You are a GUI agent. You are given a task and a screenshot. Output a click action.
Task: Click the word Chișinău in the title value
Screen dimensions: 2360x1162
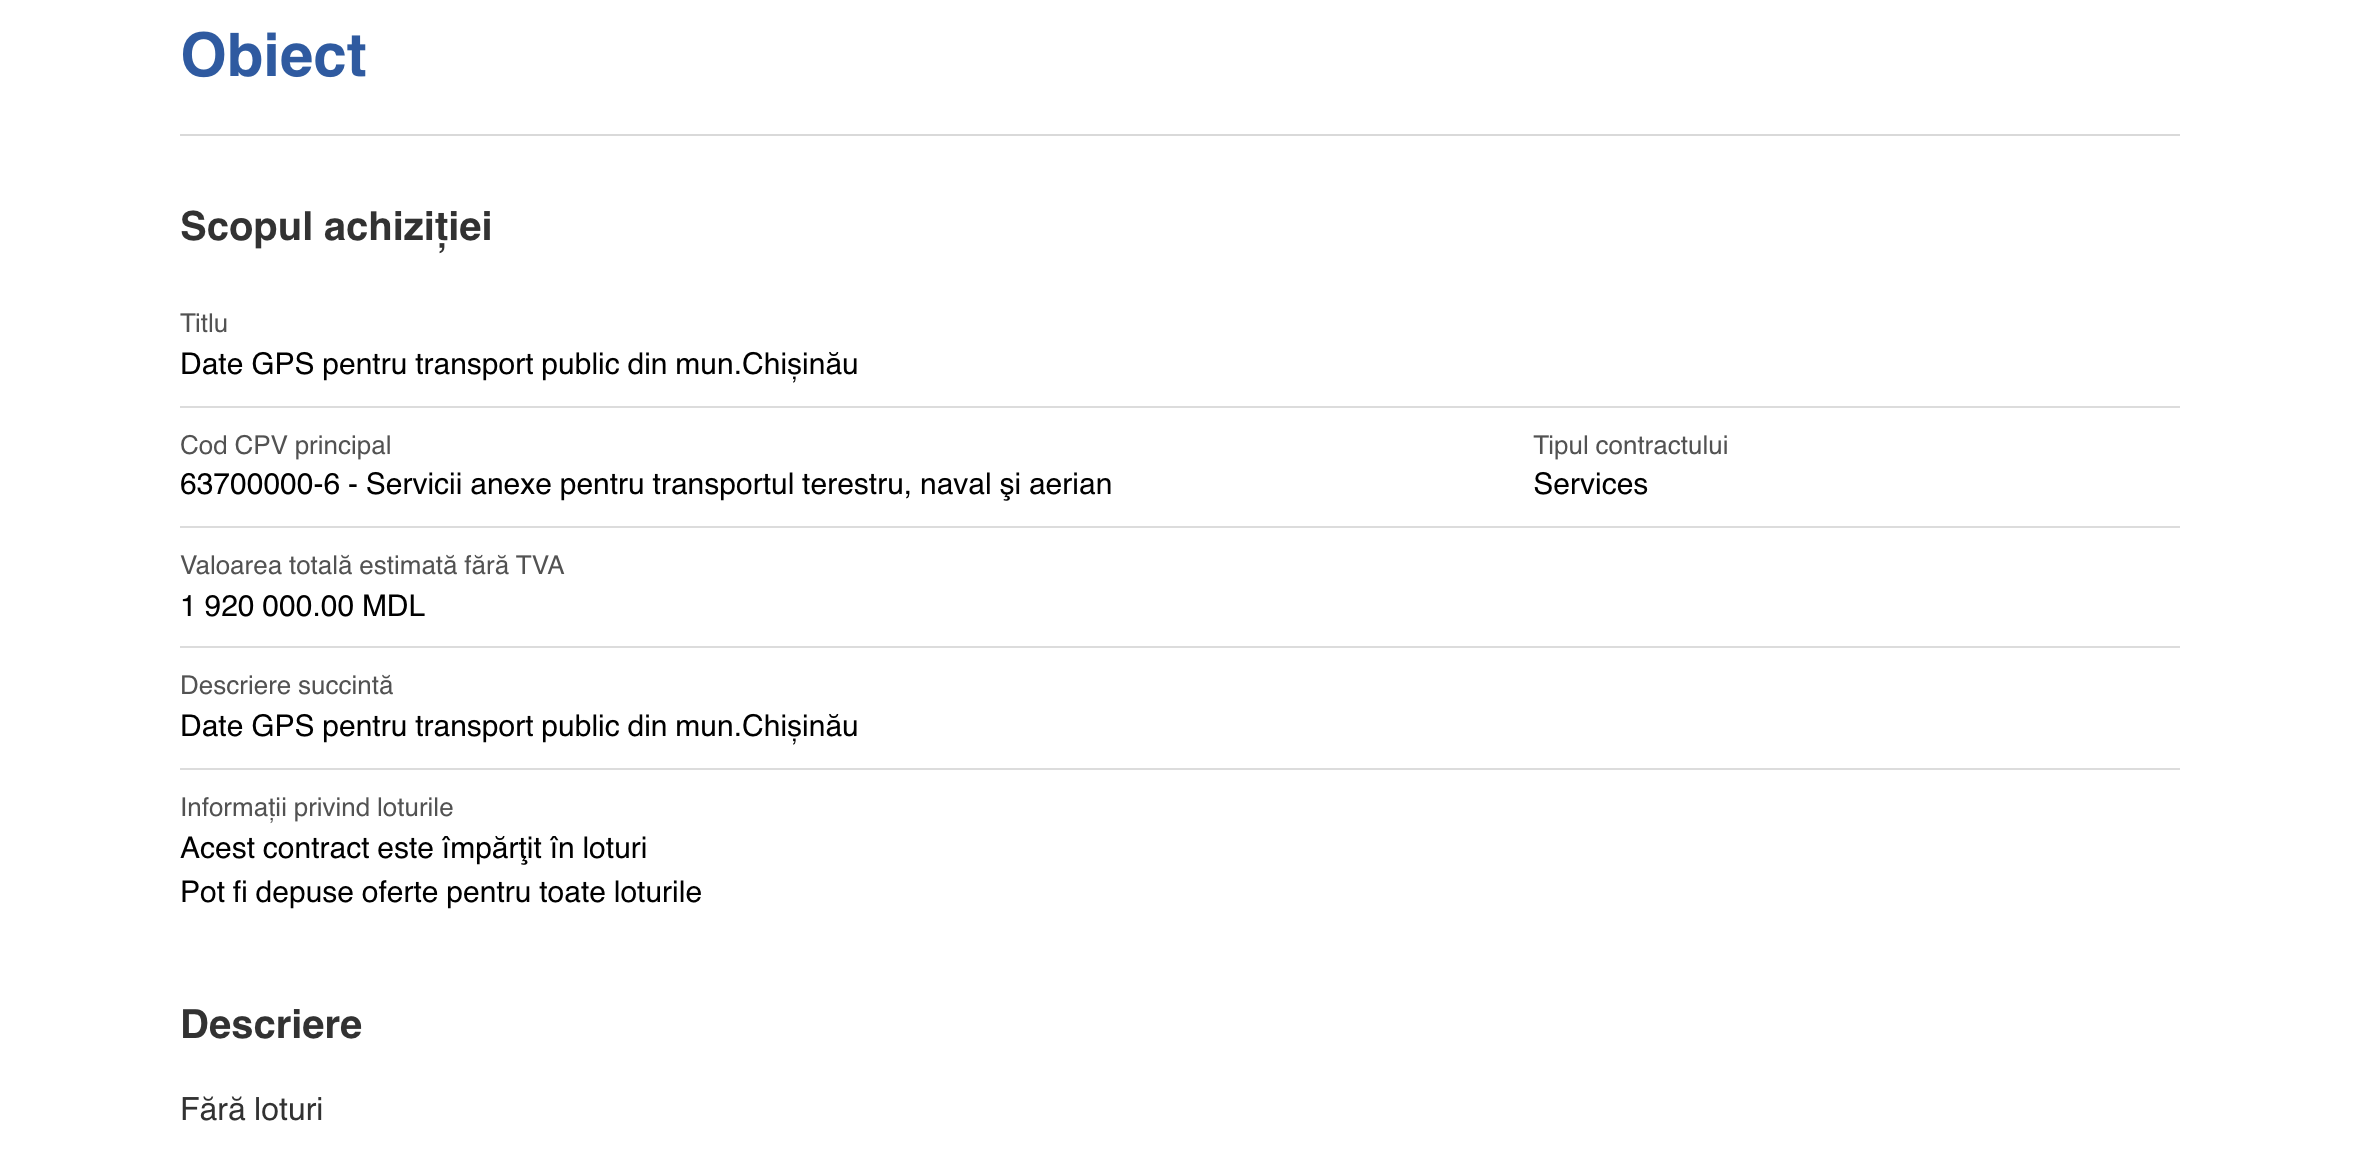(x=800, y=364)
